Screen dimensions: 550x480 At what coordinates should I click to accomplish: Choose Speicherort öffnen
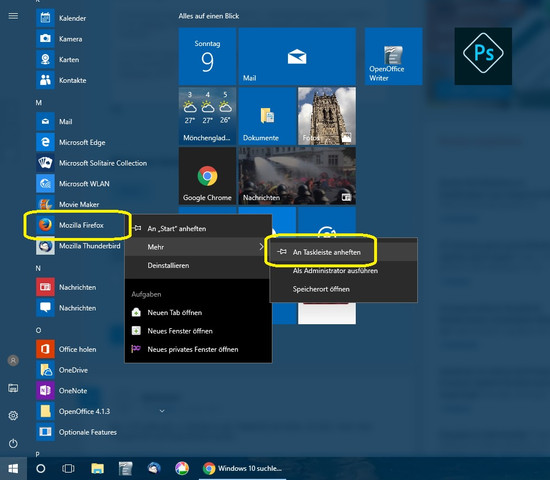[343, 289]
